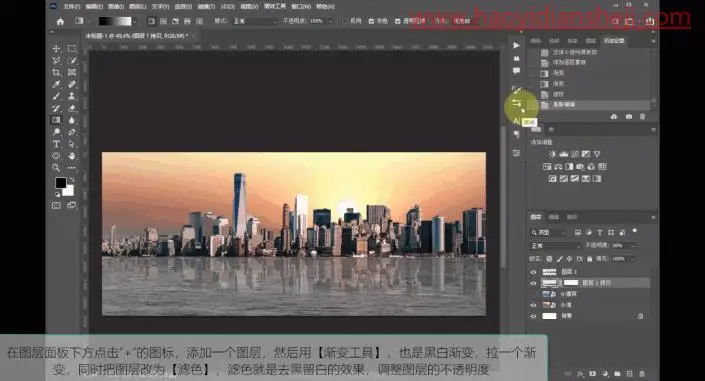
Task: Toggle lock transparent pixels in Layers panel
Action: click(549, 259)
